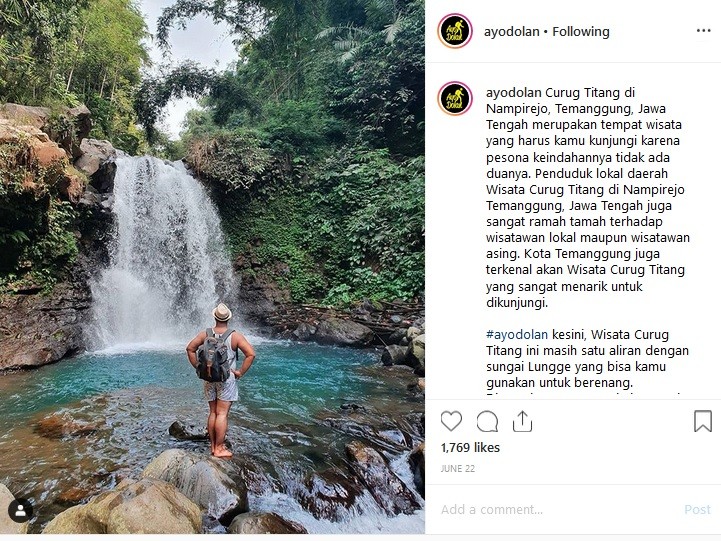Viewport: 721px width, 541px height.
Task: Open the three-dot more options menu
Action: (x=704, y=31)
